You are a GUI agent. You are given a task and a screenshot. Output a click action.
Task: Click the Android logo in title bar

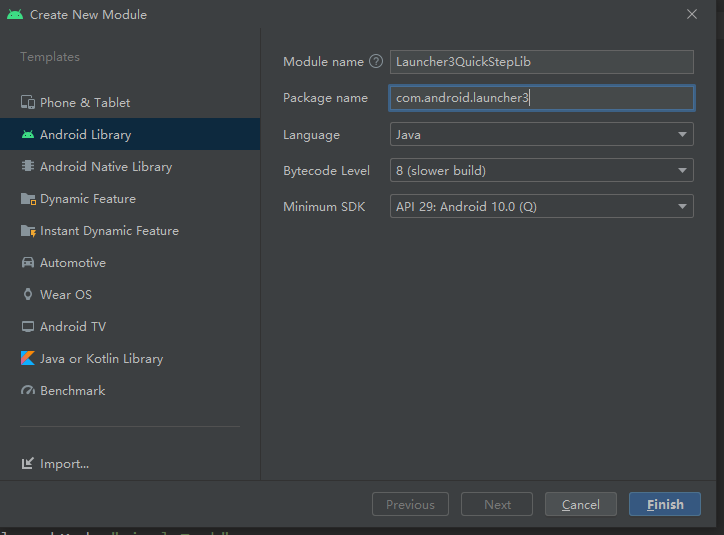pyautogui.click(x=15, y=14)
